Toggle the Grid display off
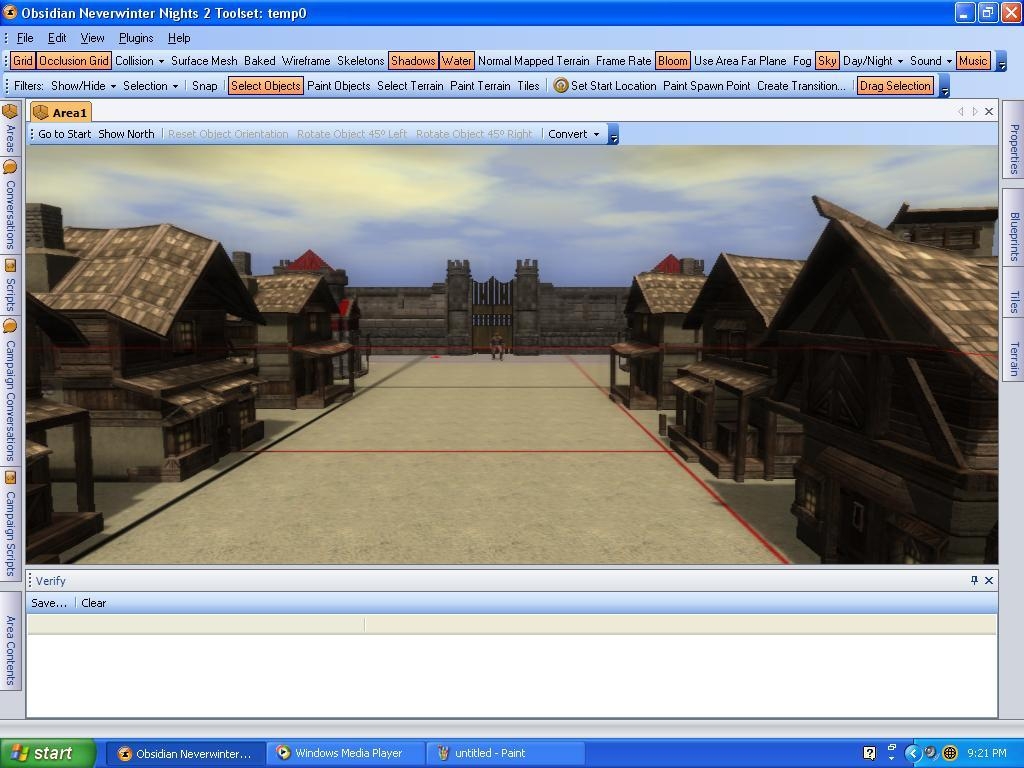This screenshot has height=768, width=1024. [23, 61]
